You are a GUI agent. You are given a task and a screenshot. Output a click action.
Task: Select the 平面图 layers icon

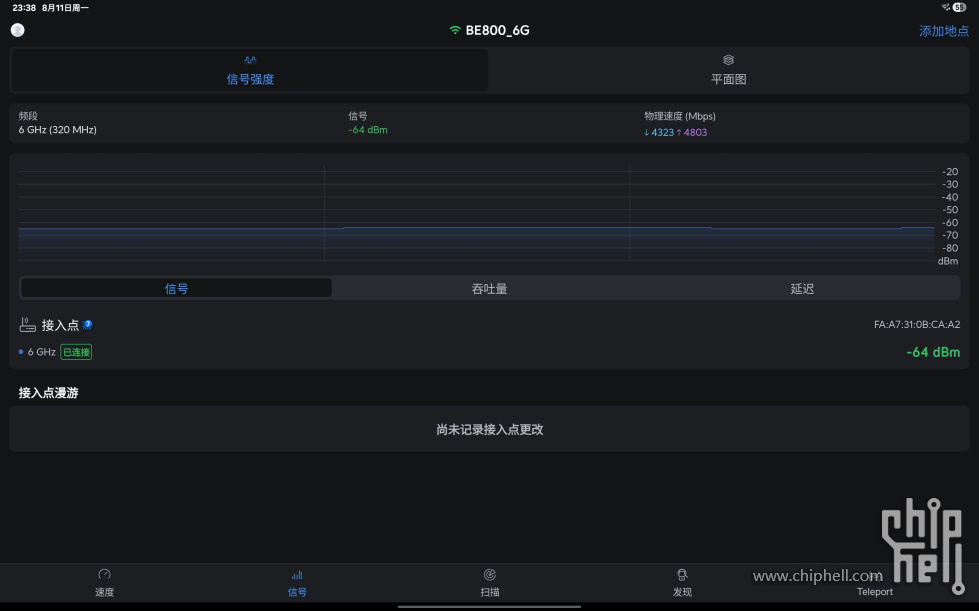click(x=728, y=60)
